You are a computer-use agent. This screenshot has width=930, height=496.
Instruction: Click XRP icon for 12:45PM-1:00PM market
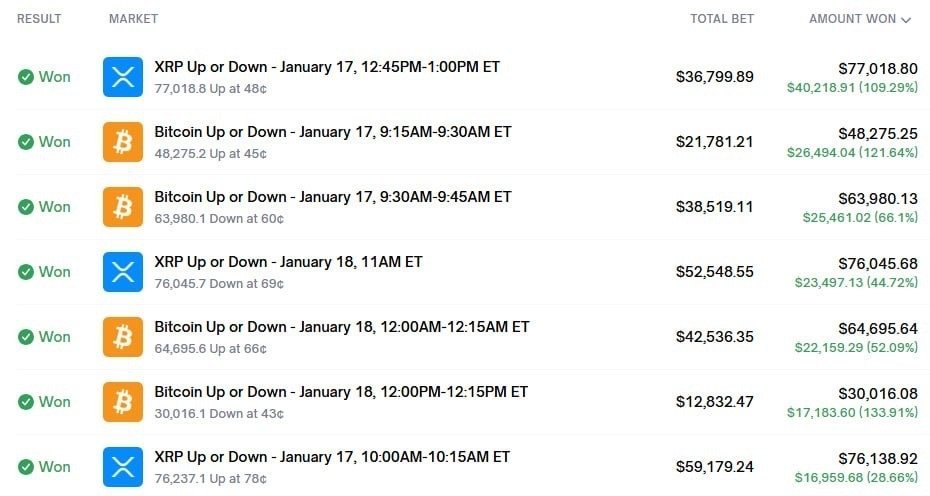[x=123, y=77]
